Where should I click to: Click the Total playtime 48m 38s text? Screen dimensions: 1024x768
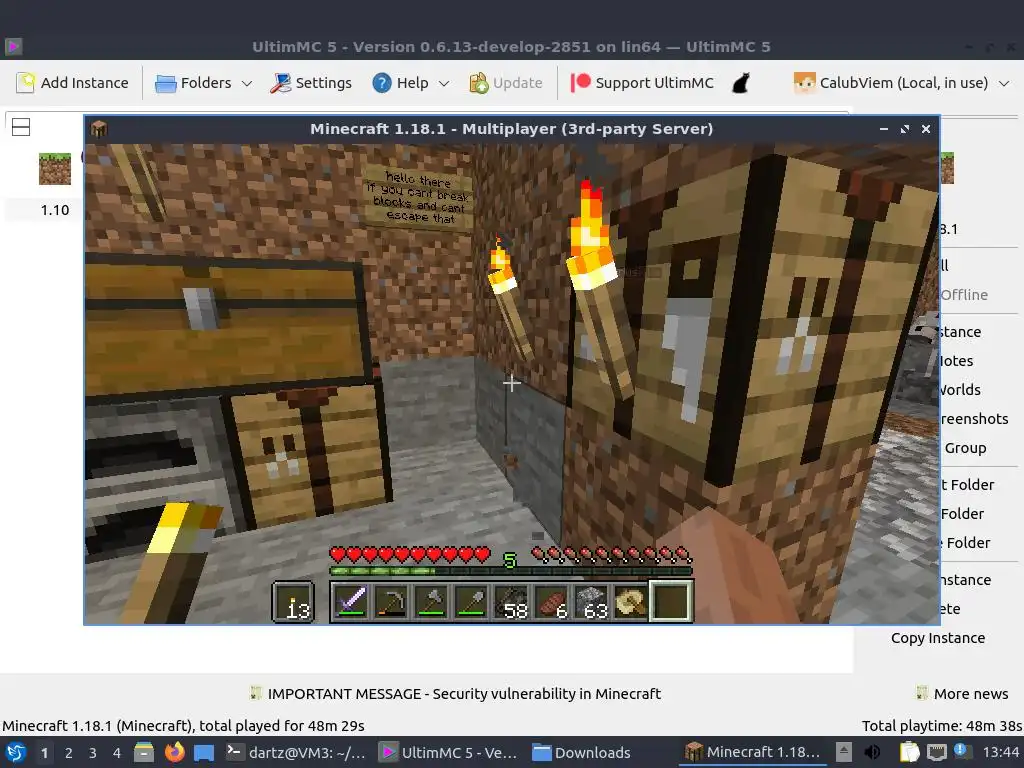[942, 726]
